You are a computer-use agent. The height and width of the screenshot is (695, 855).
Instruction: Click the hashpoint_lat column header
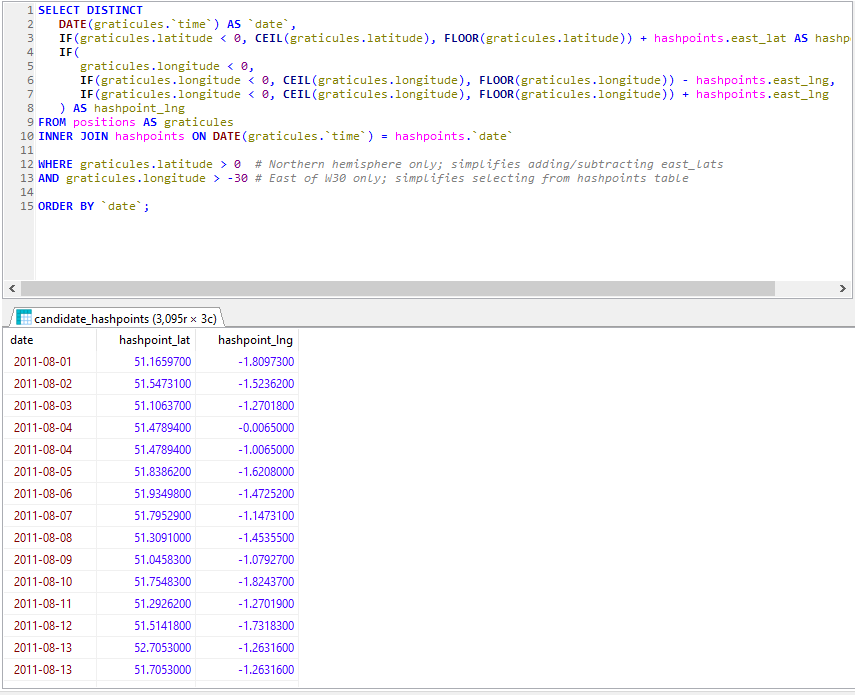154,340
